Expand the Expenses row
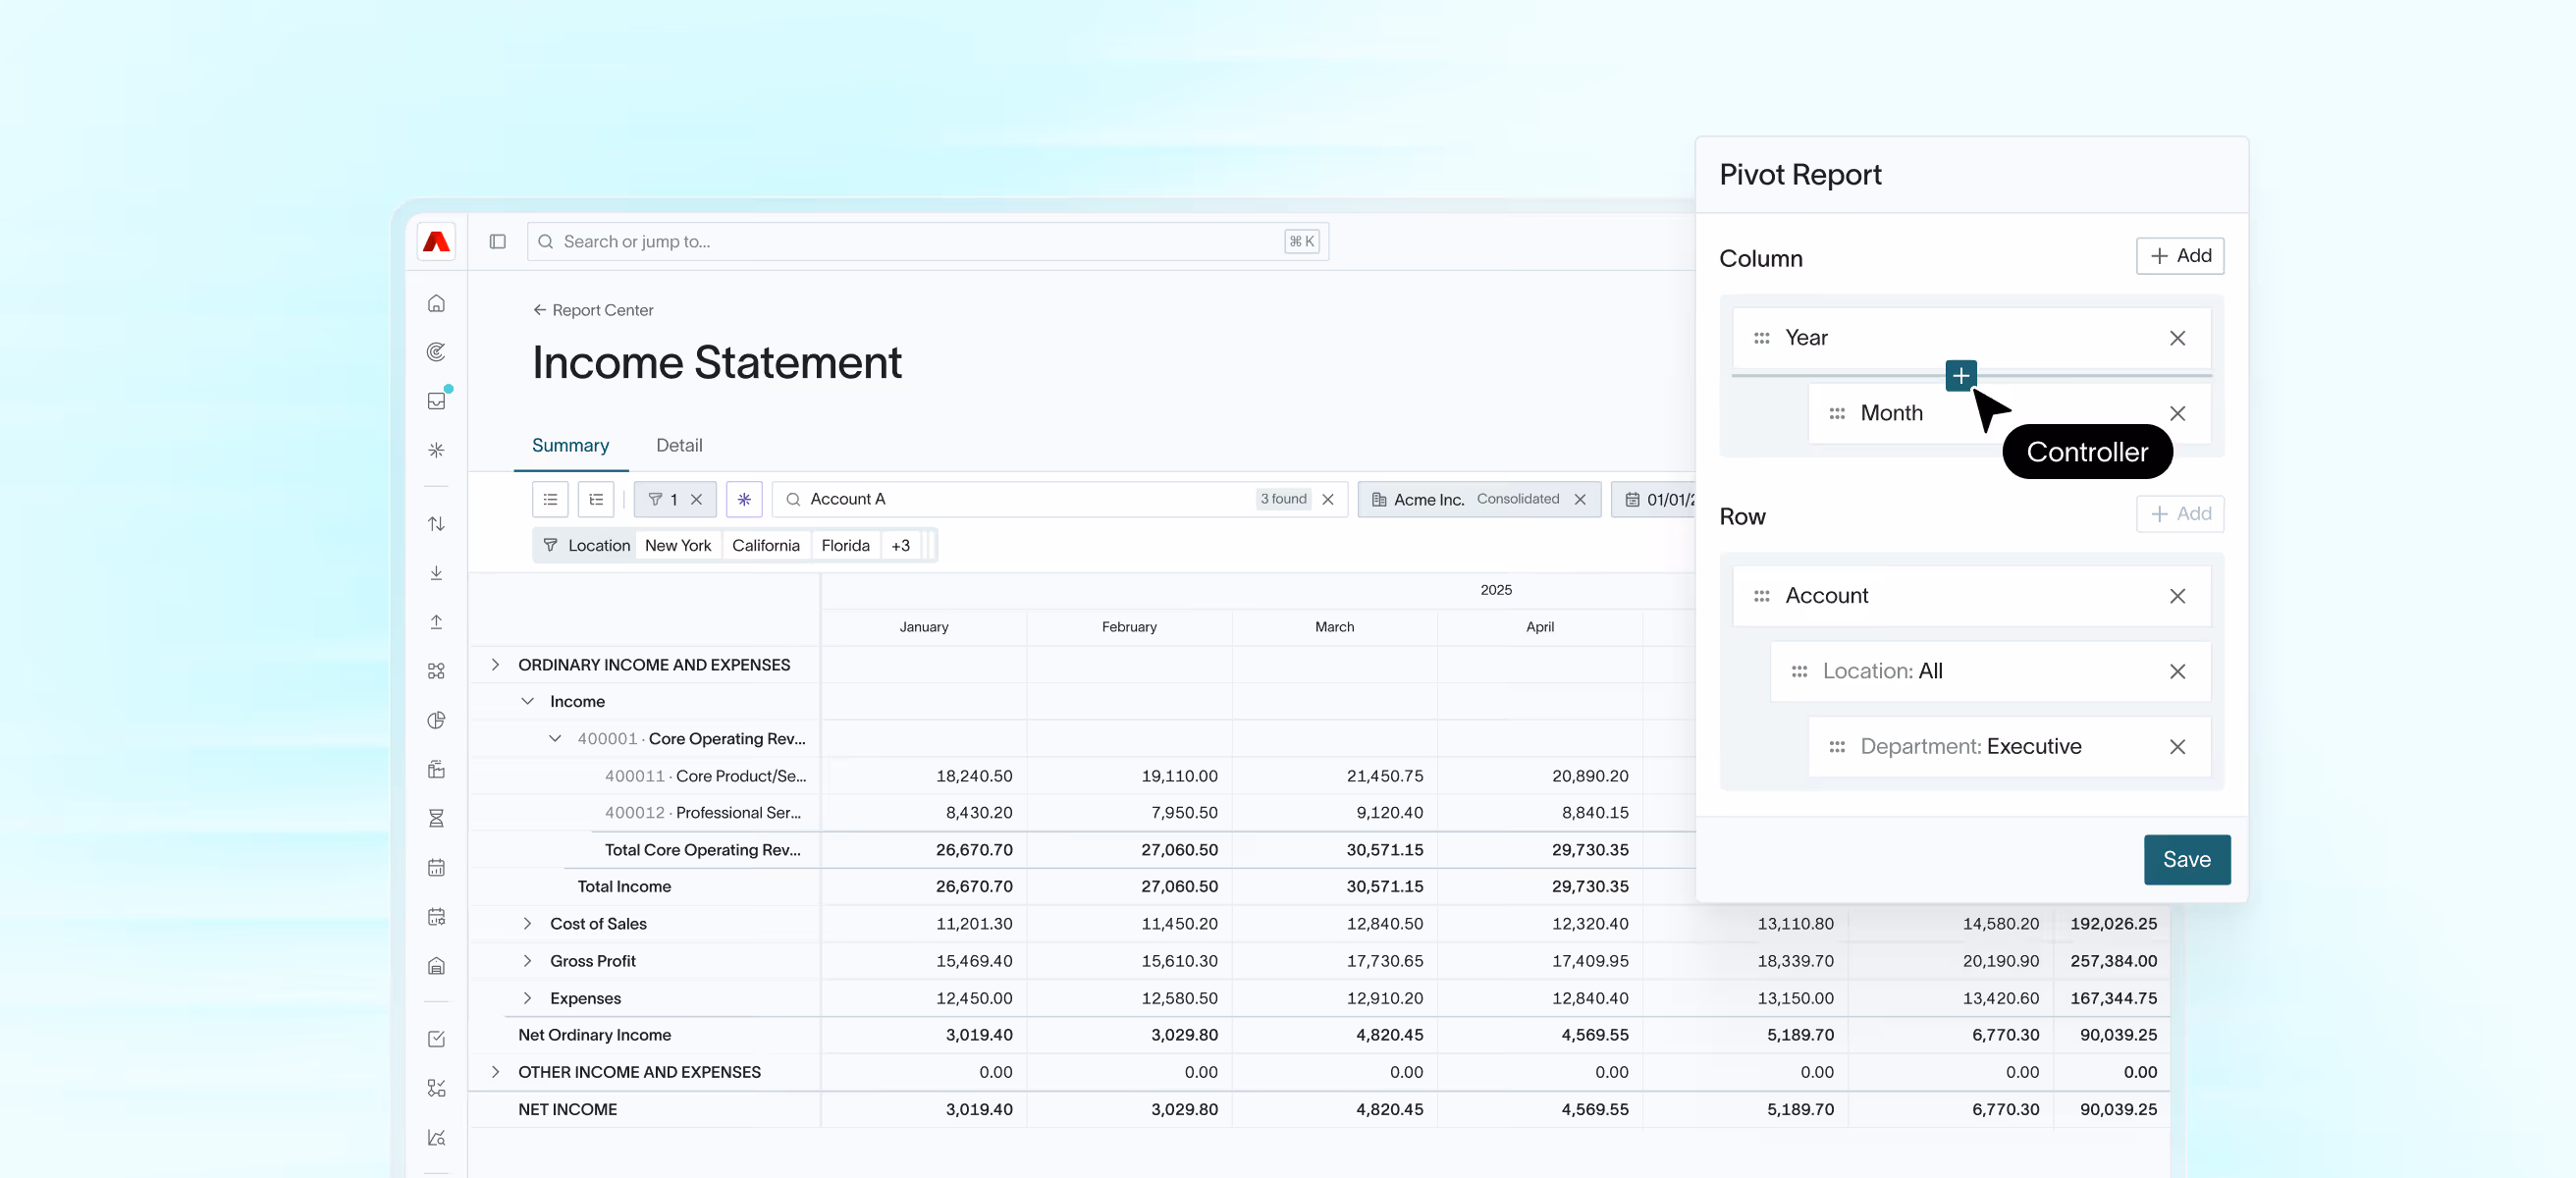 [527, 998]
